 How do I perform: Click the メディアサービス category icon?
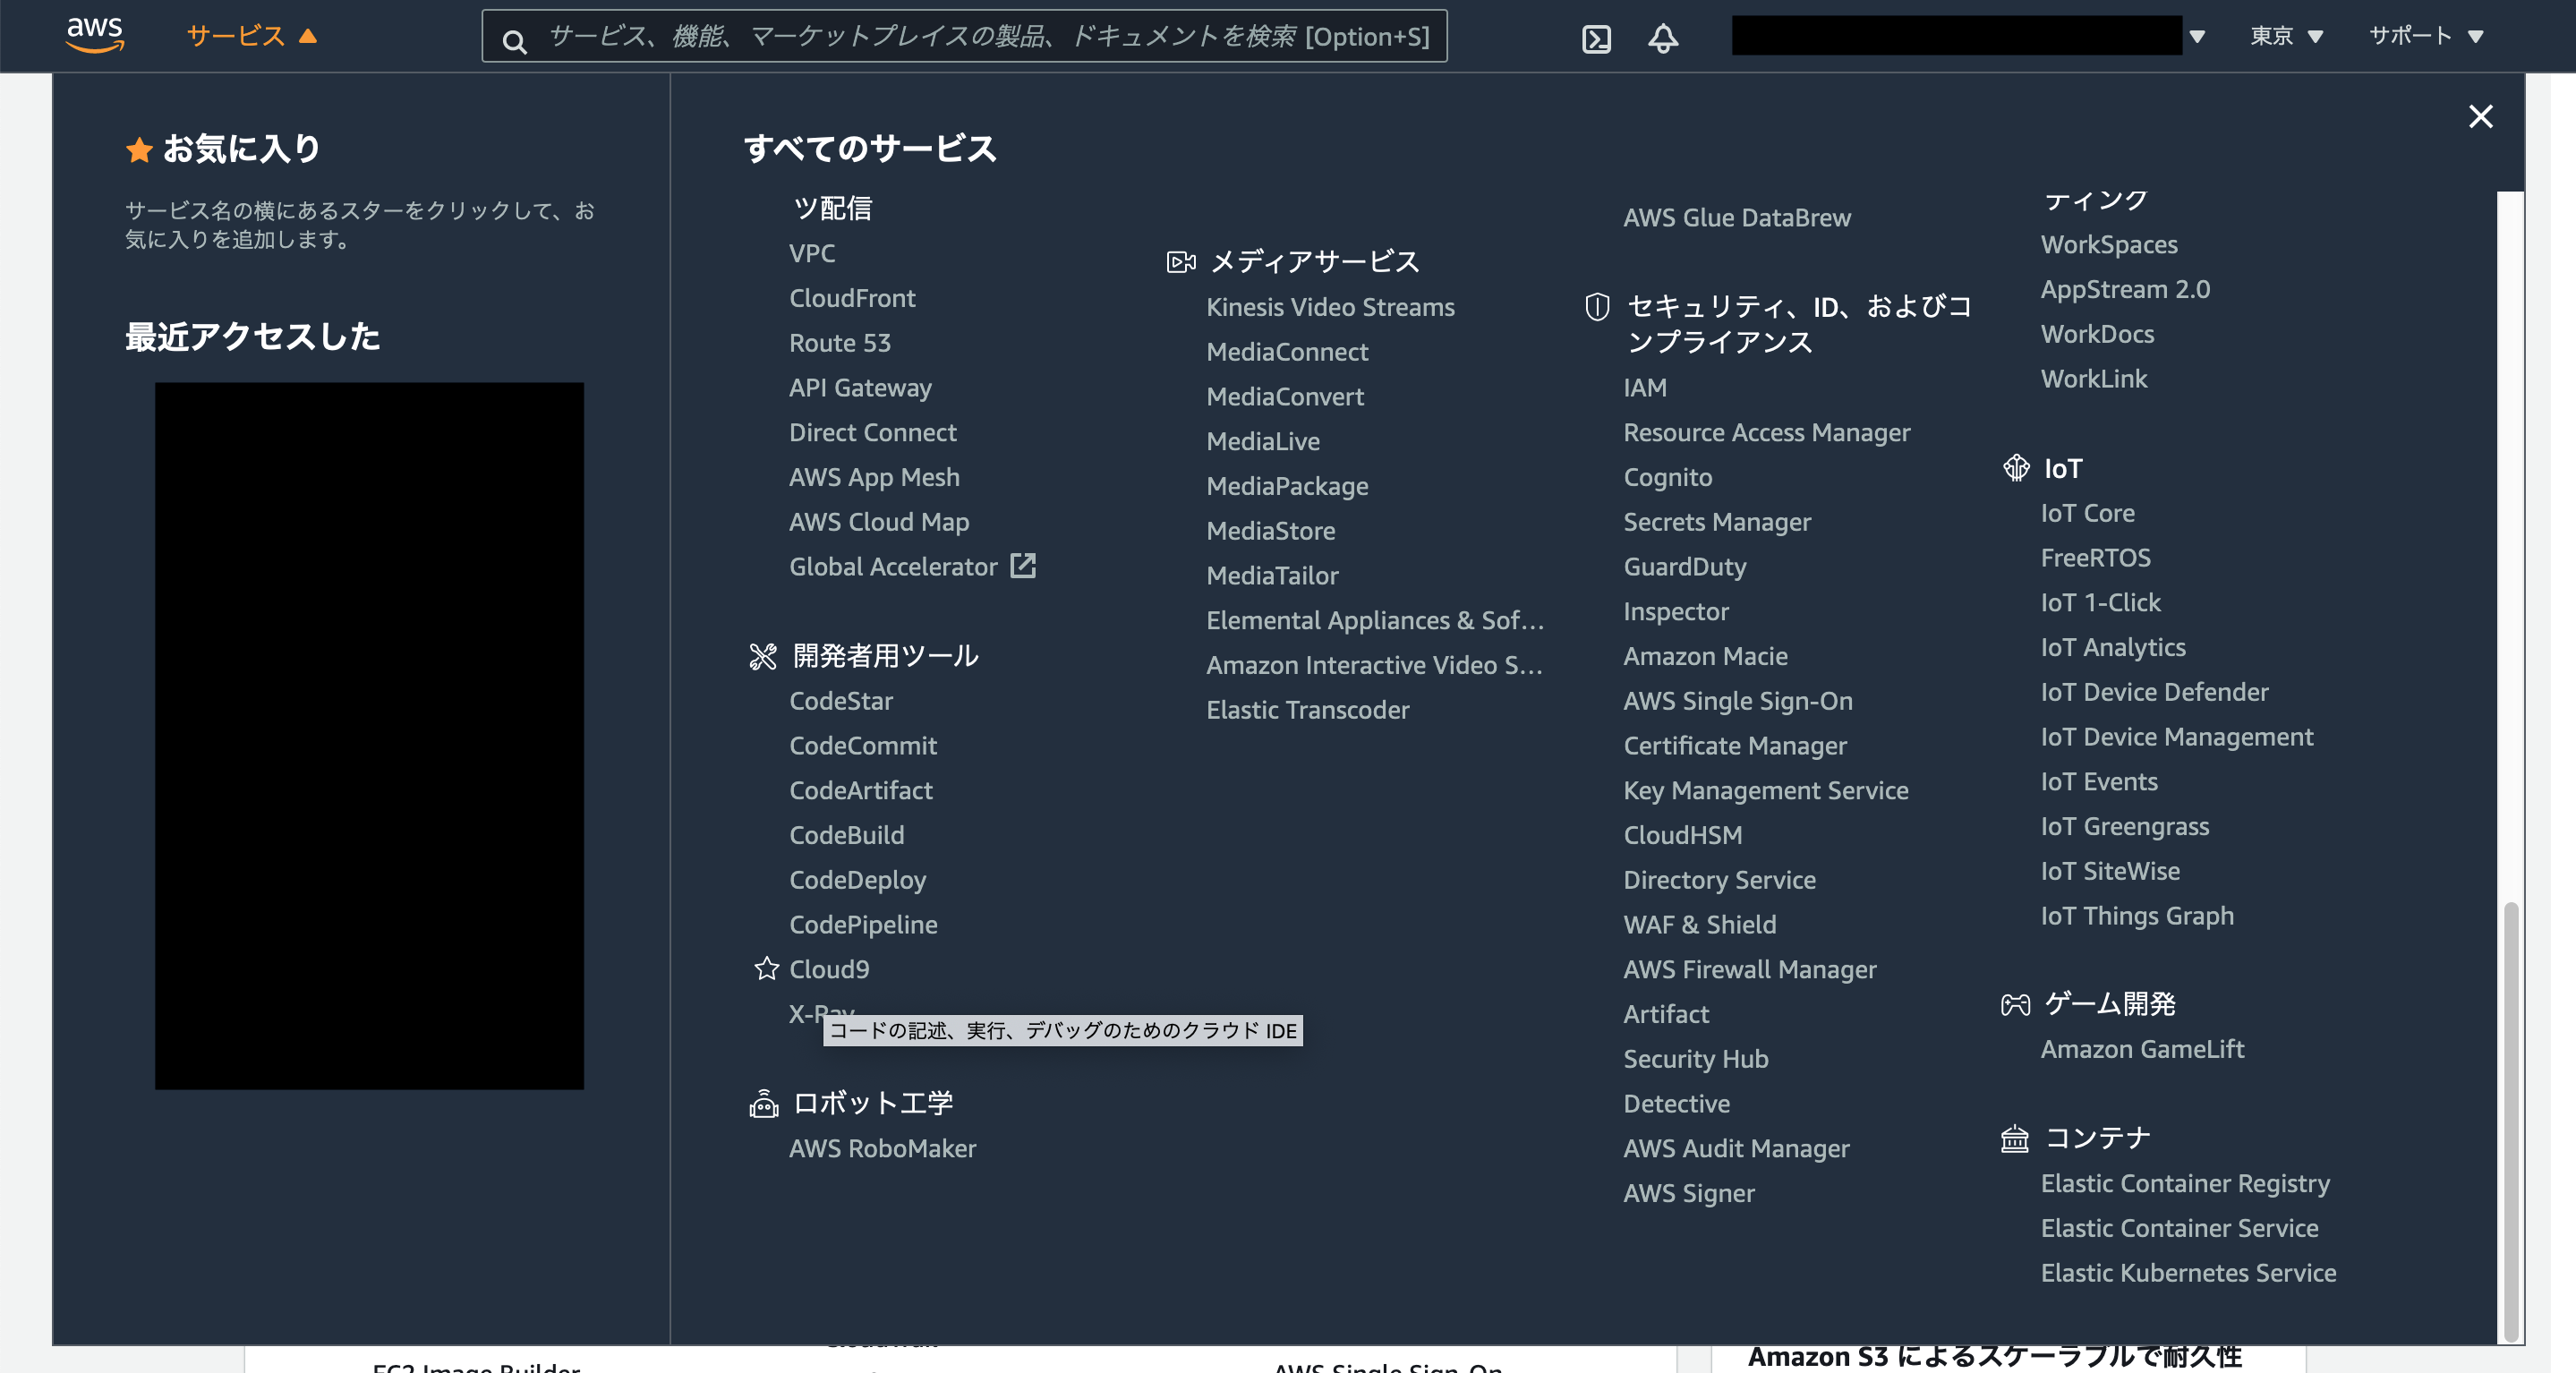click(1181, 261)
